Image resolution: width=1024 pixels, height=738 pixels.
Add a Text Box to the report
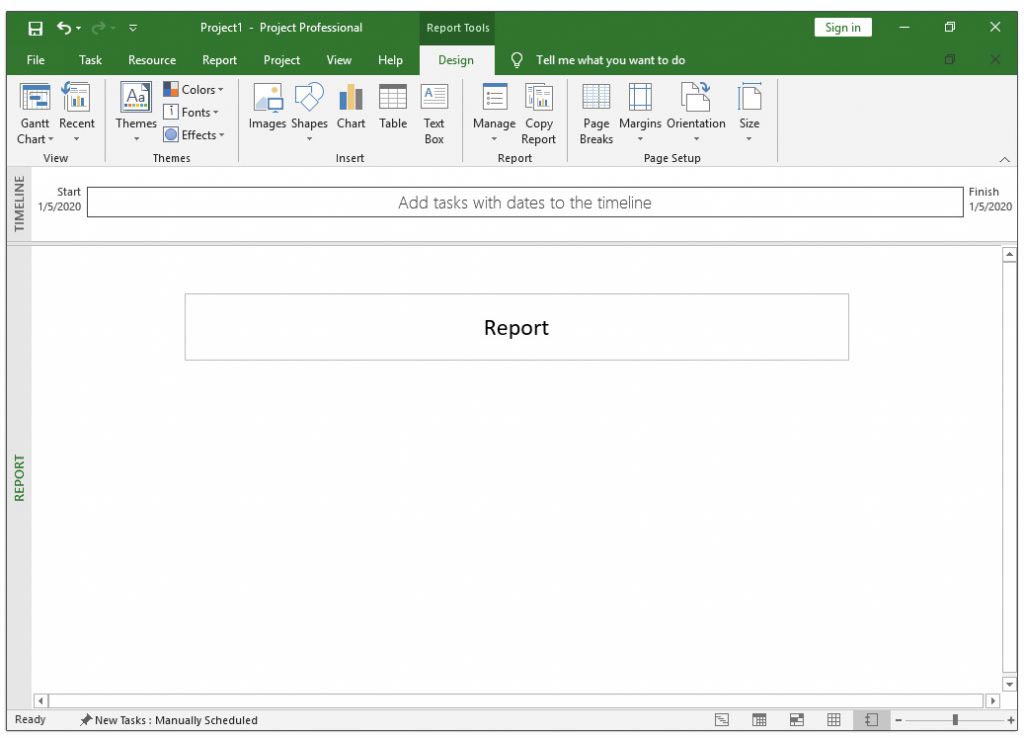(x=434, y=113)
